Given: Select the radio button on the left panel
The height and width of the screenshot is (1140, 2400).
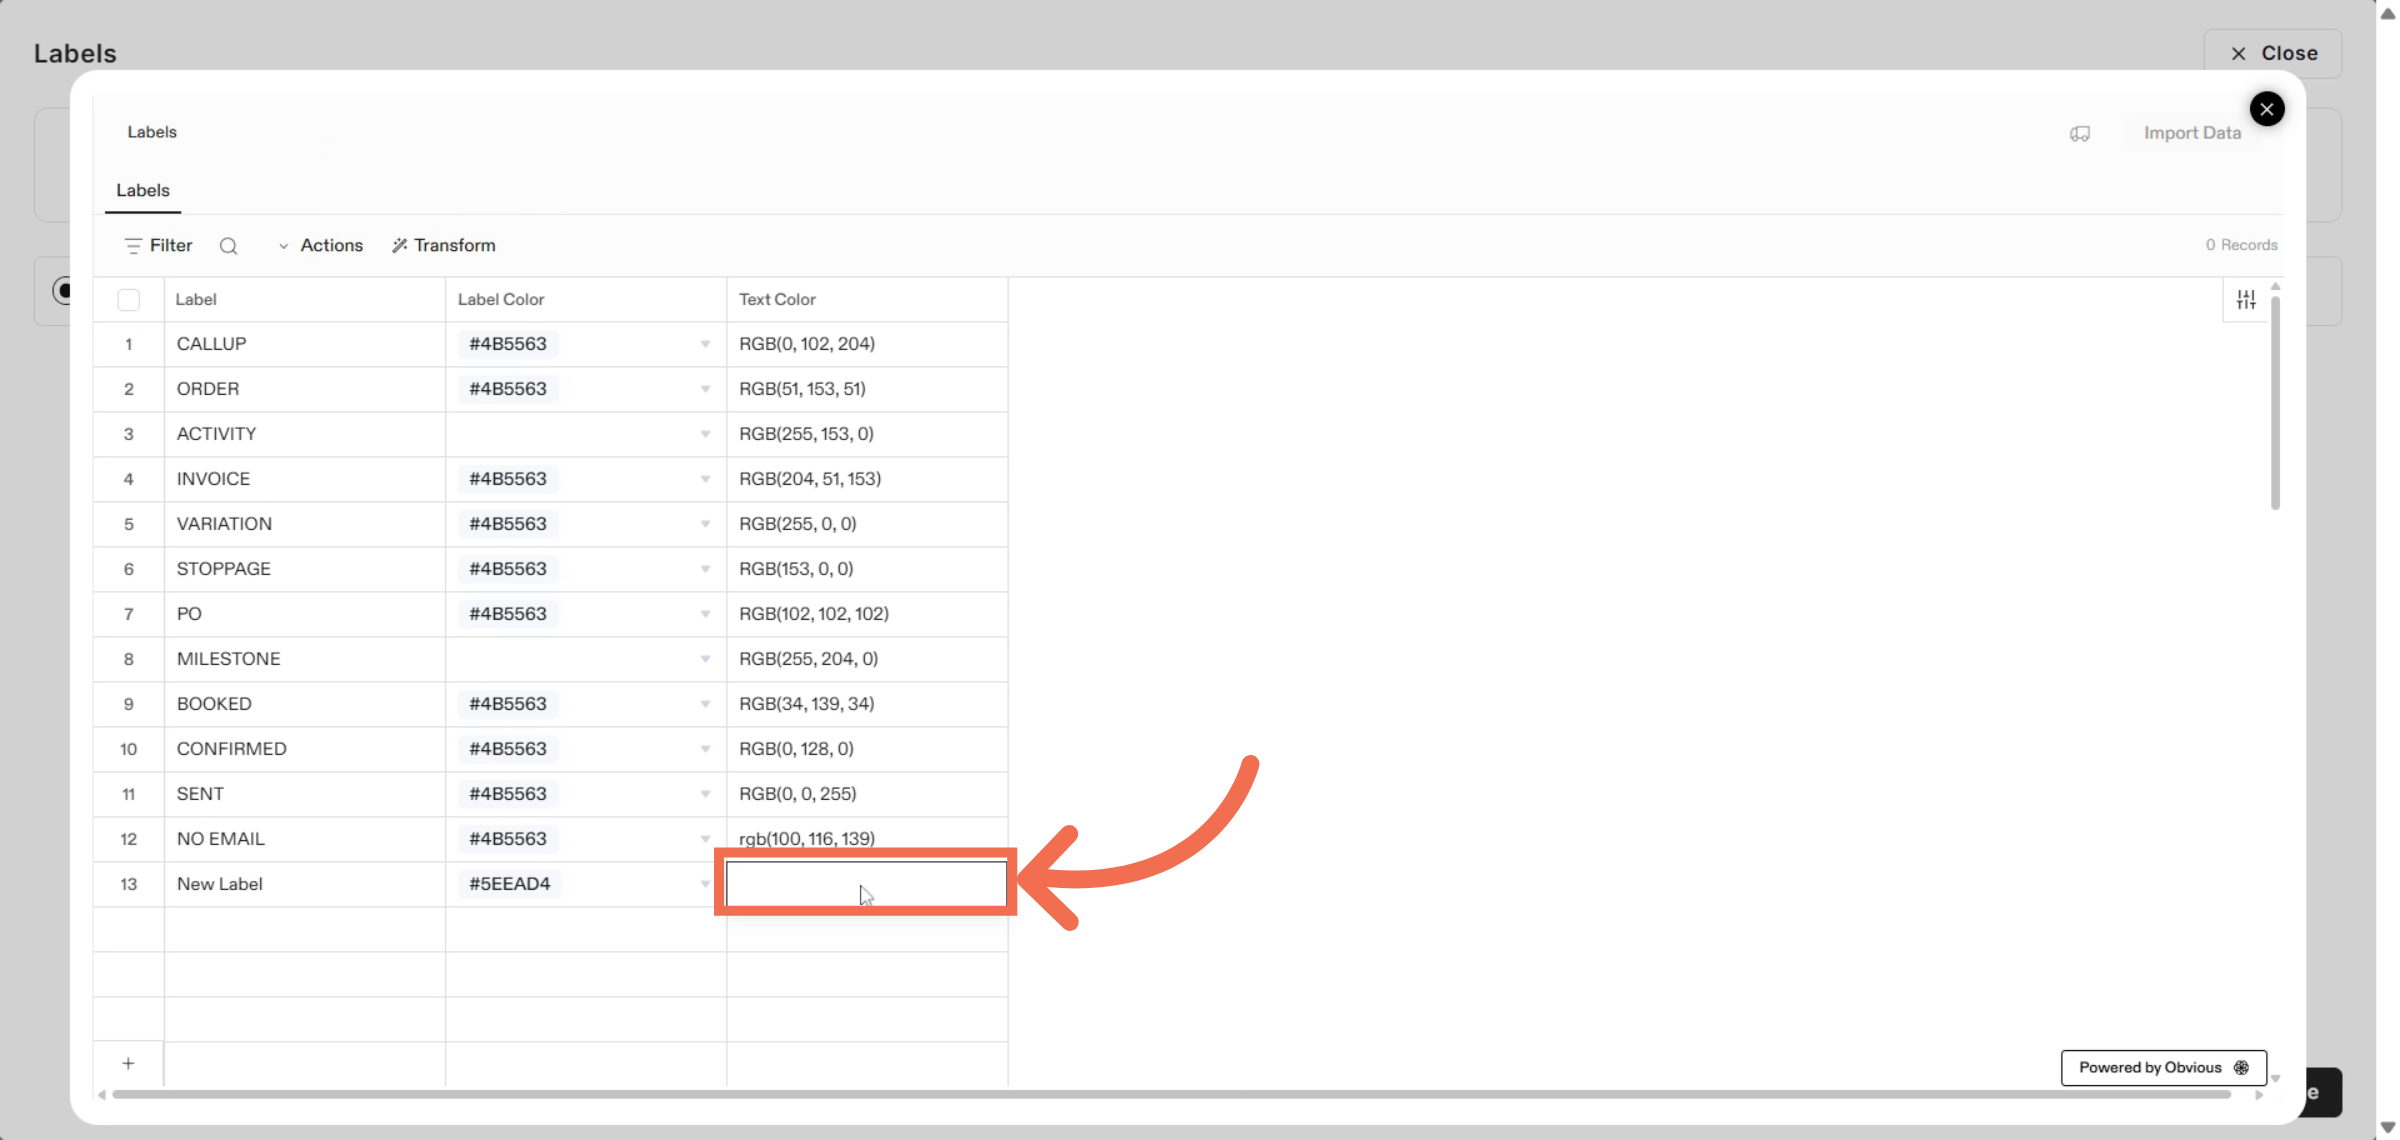Looking at the screenshot, I should pos(64,291).
